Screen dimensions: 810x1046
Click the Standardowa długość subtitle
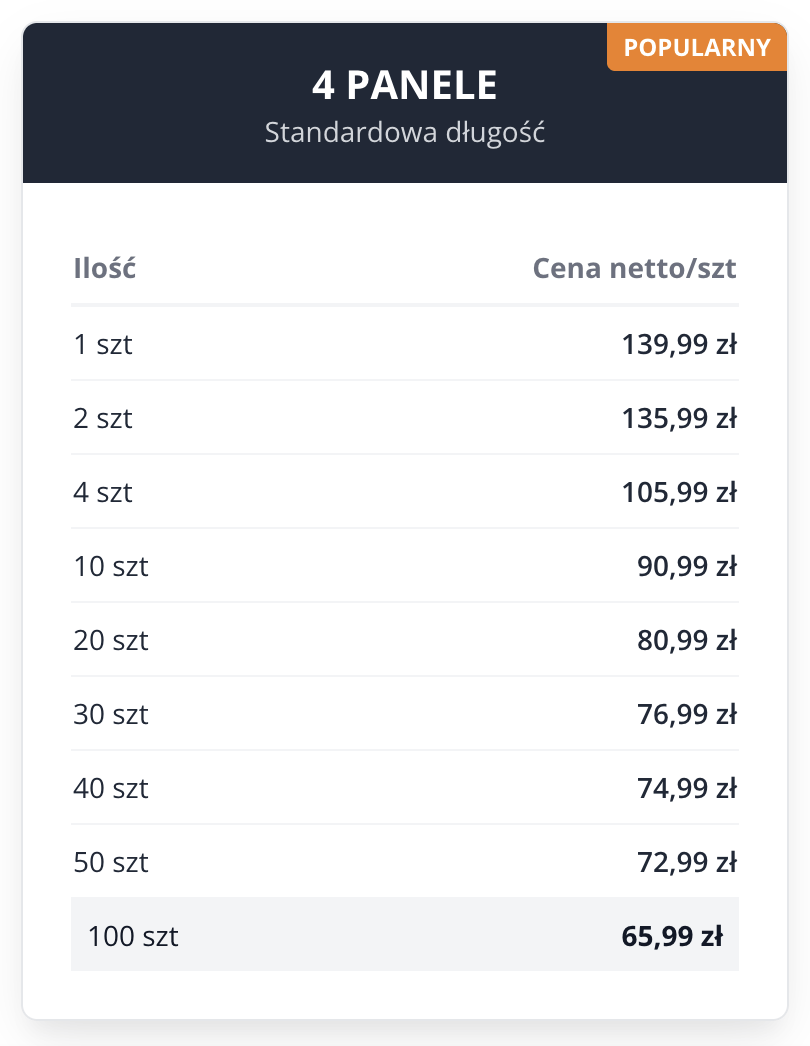(404, 132)
